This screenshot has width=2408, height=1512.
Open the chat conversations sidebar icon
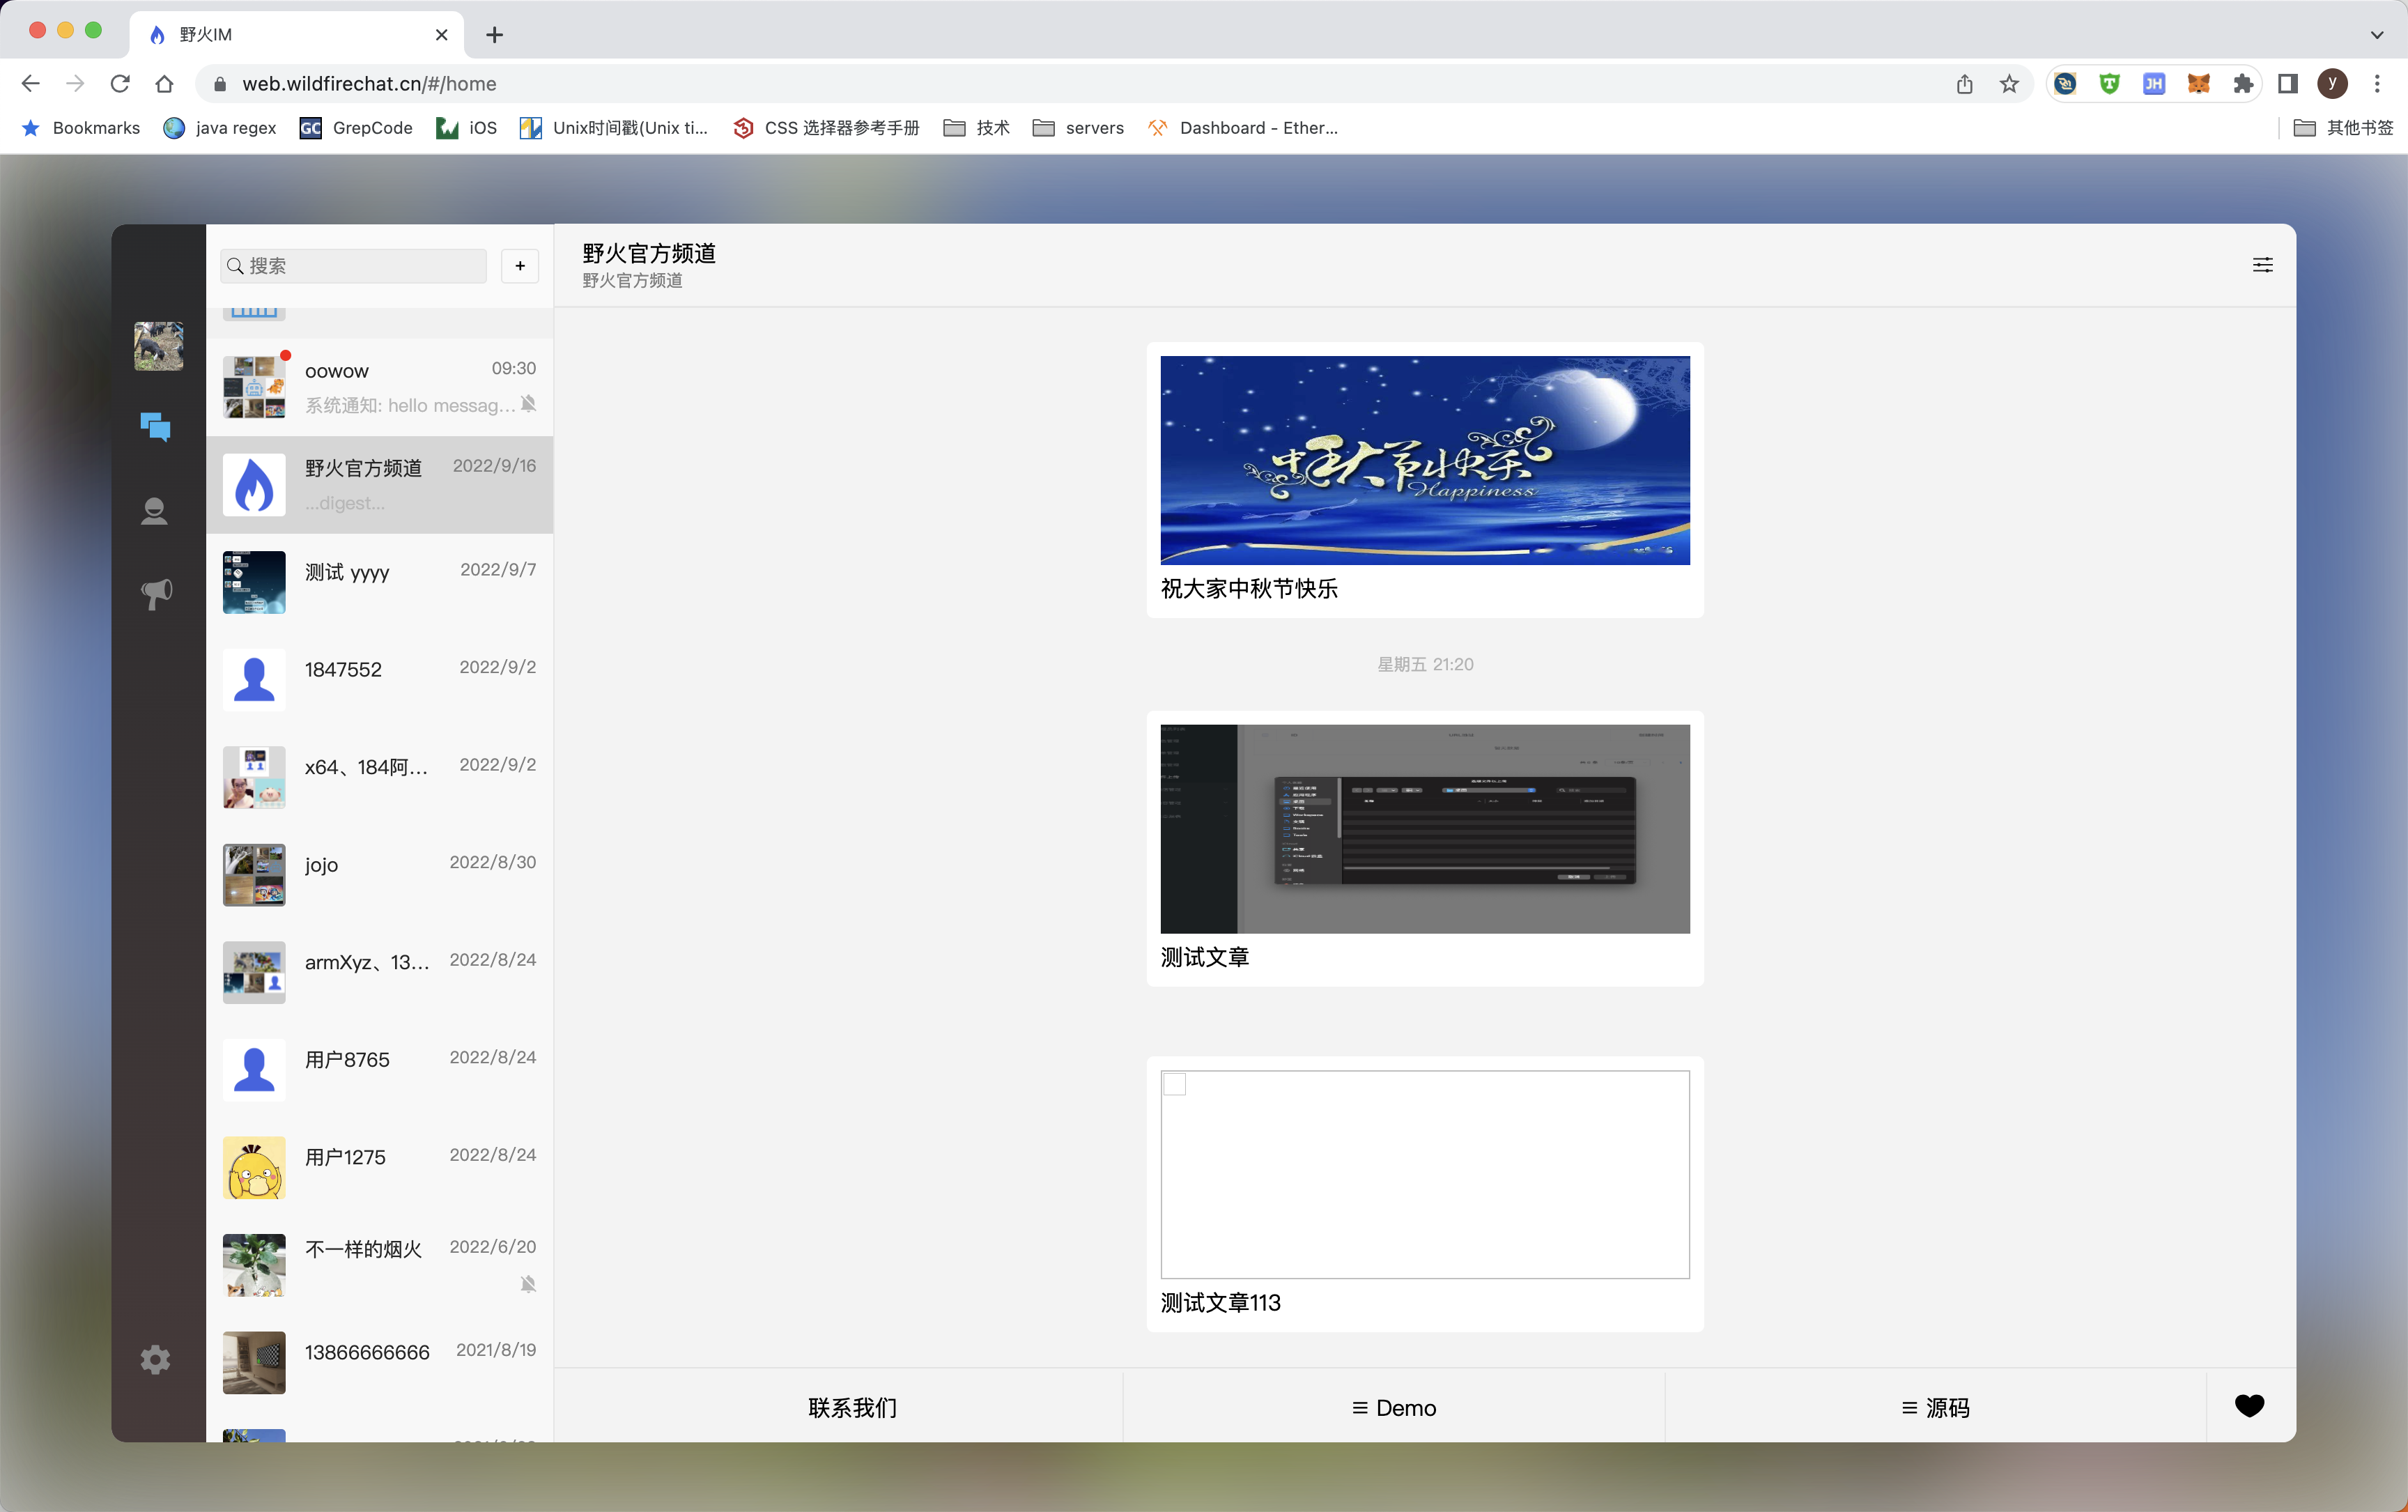(x=155, y=427)
